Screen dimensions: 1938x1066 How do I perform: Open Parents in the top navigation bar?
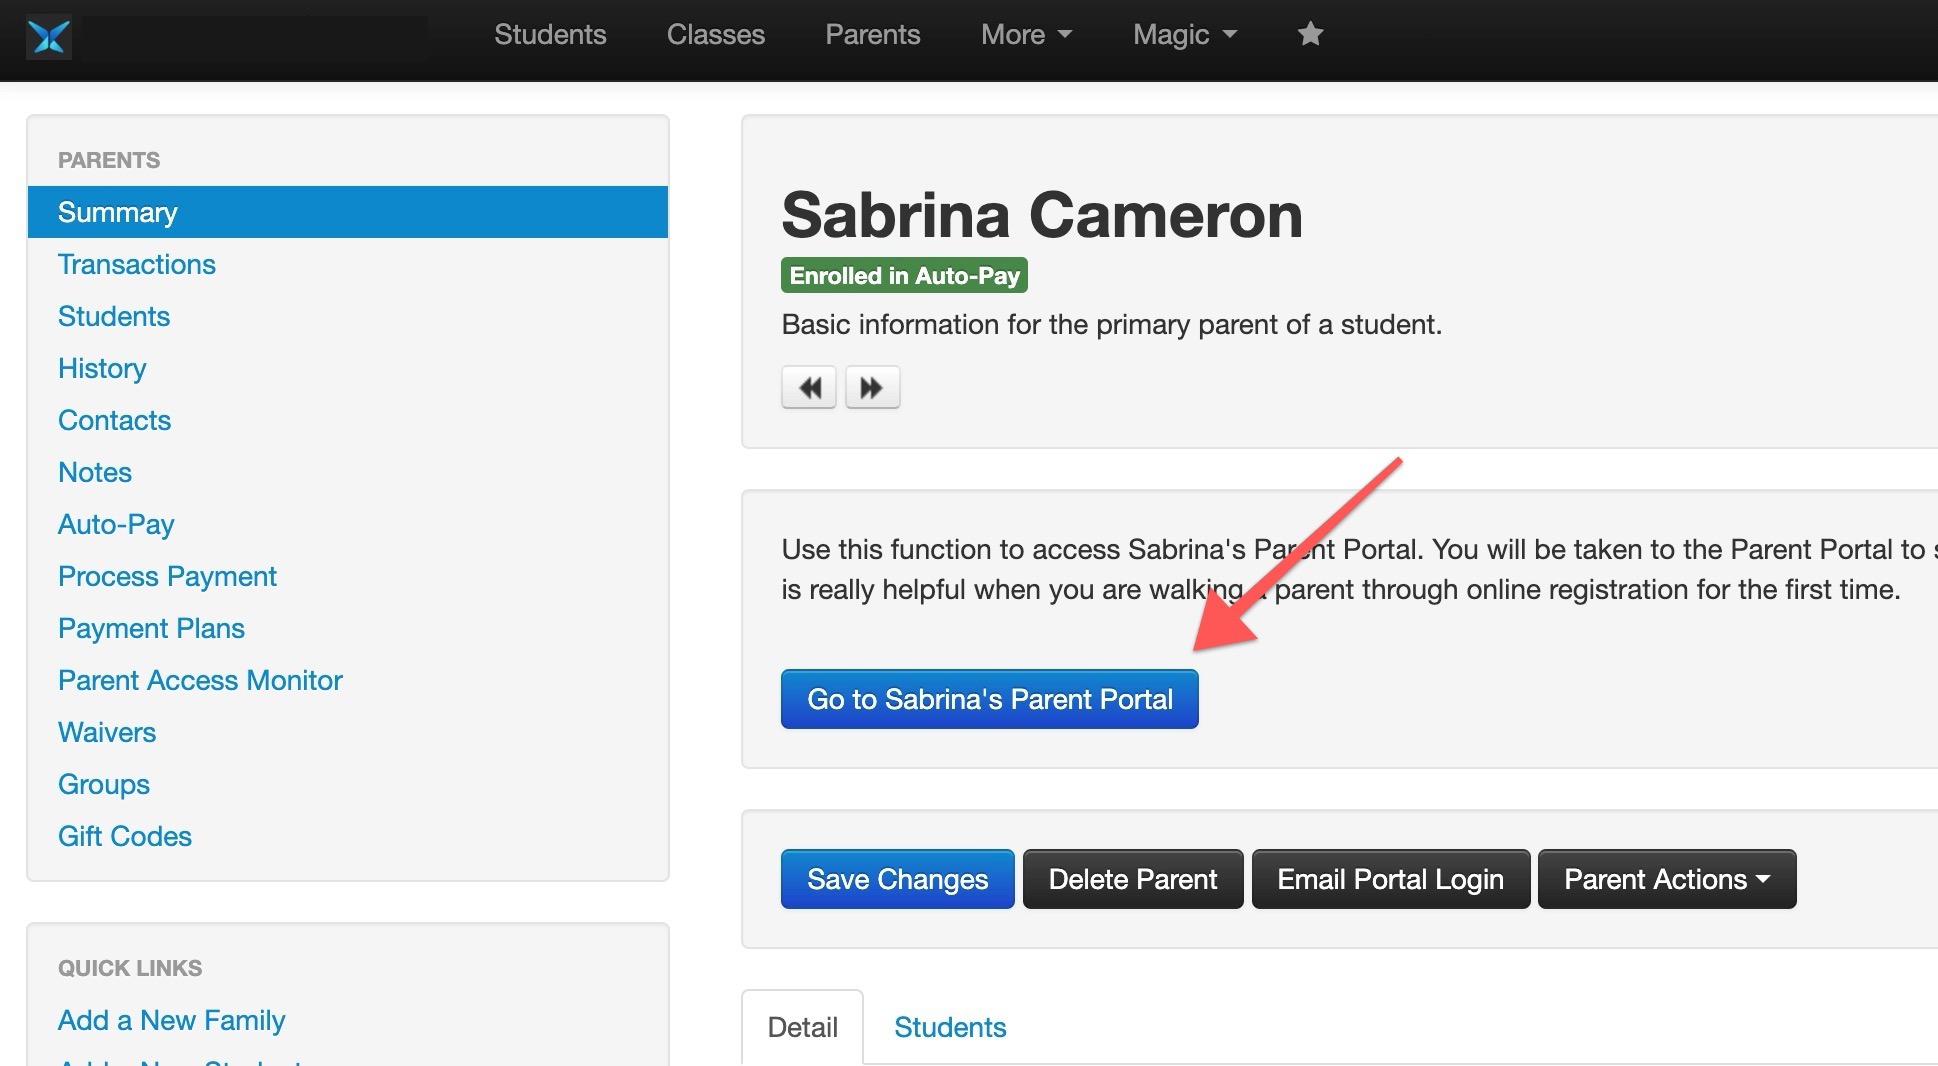click(x=872, y=35)
